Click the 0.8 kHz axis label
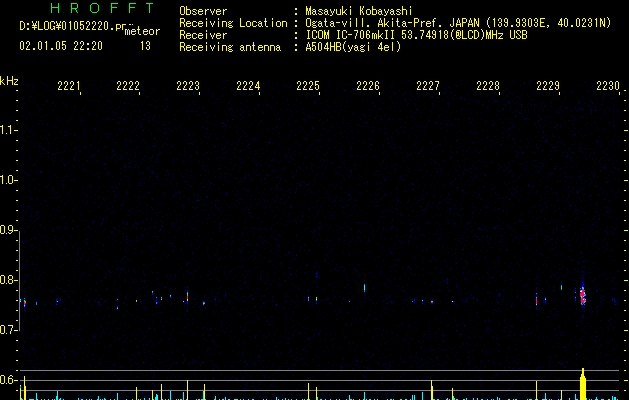The height and width of the screenshot is (400, 629). pyautogui.click(x=8, y=280)
